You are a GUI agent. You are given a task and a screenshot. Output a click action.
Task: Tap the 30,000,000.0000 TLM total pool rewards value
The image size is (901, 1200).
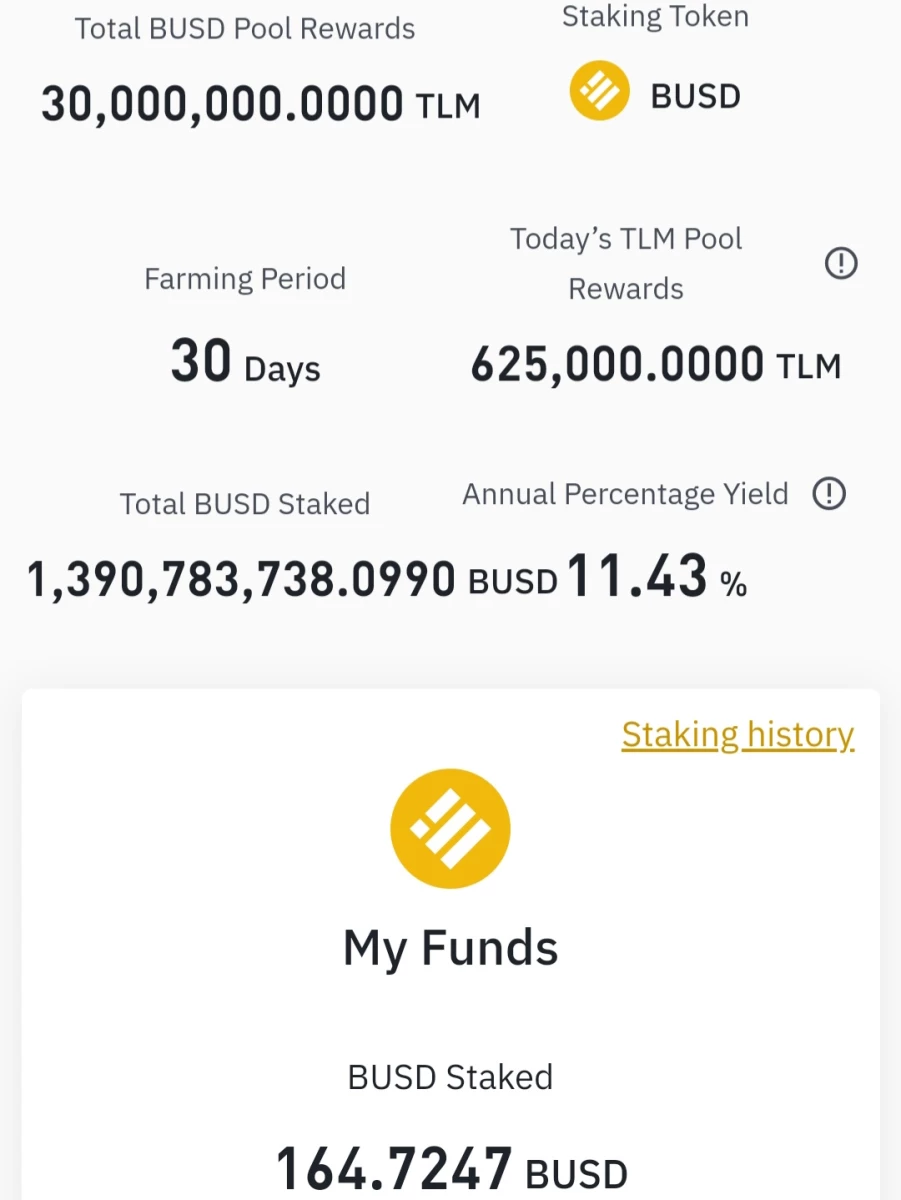[x=260, y=103]
